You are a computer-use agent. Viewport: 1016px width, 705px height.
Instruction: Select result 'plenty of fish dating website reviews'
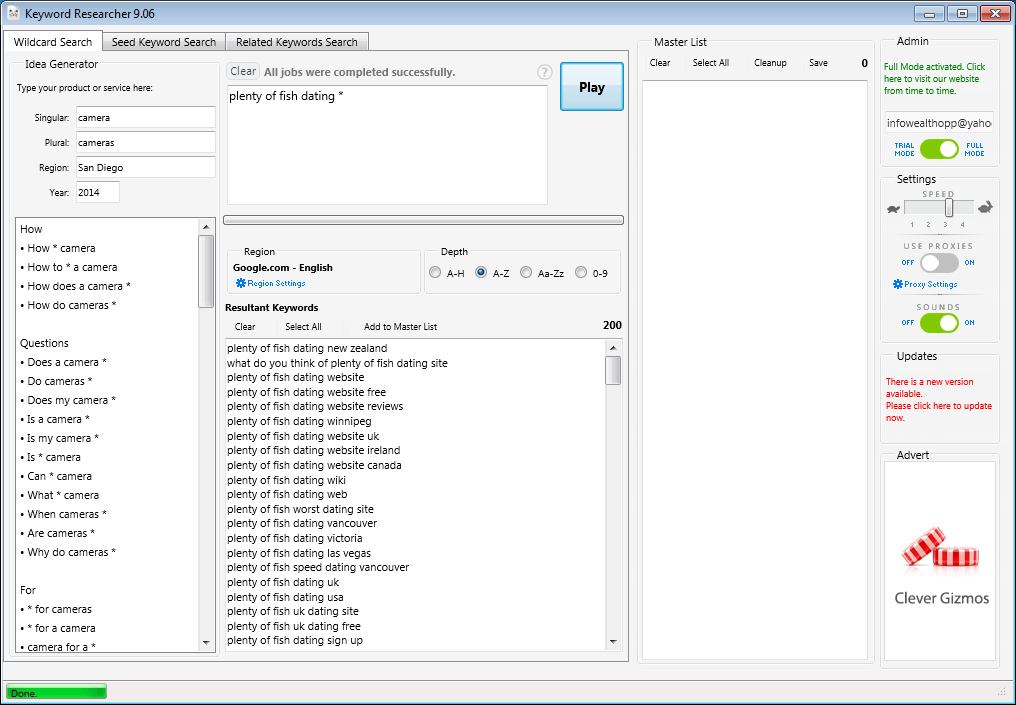tap(315, 406)
